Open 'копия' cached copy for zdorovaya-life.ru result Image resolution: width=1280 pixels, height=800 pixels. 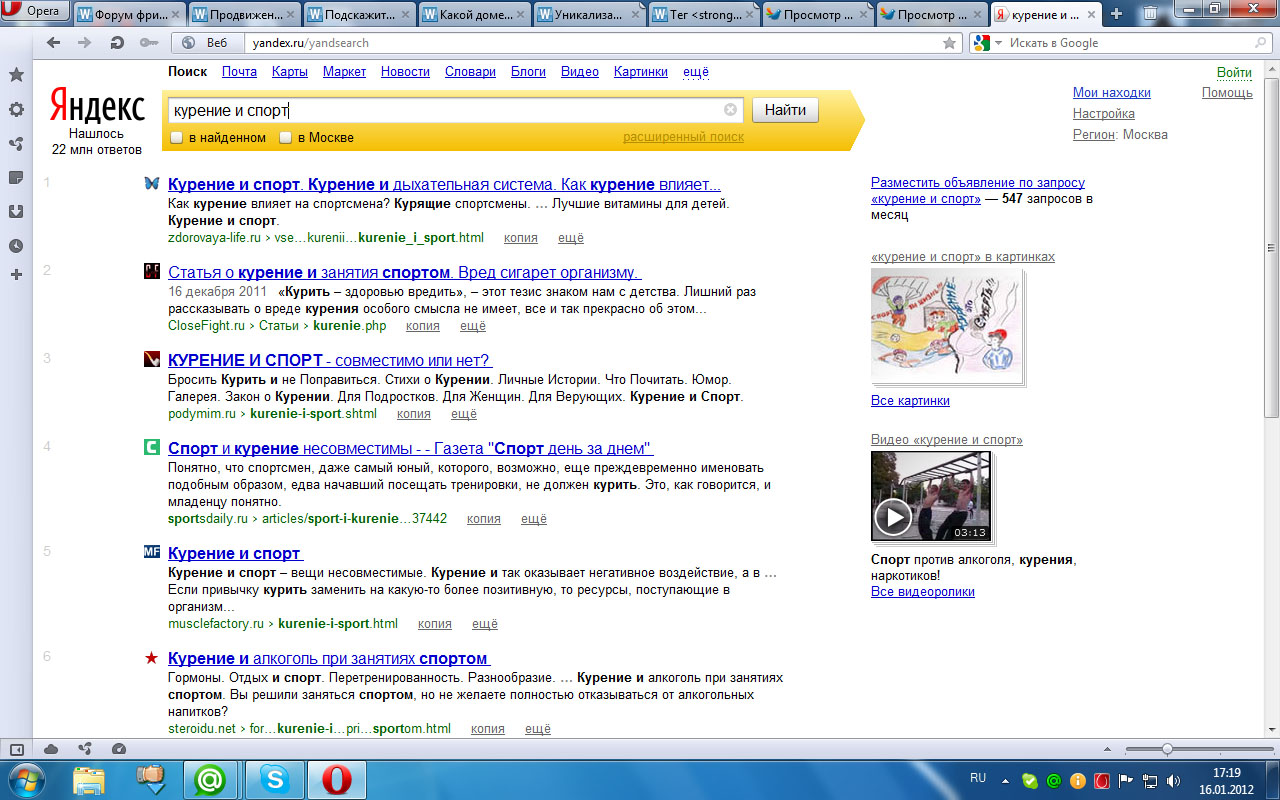[x=521, y=238]
